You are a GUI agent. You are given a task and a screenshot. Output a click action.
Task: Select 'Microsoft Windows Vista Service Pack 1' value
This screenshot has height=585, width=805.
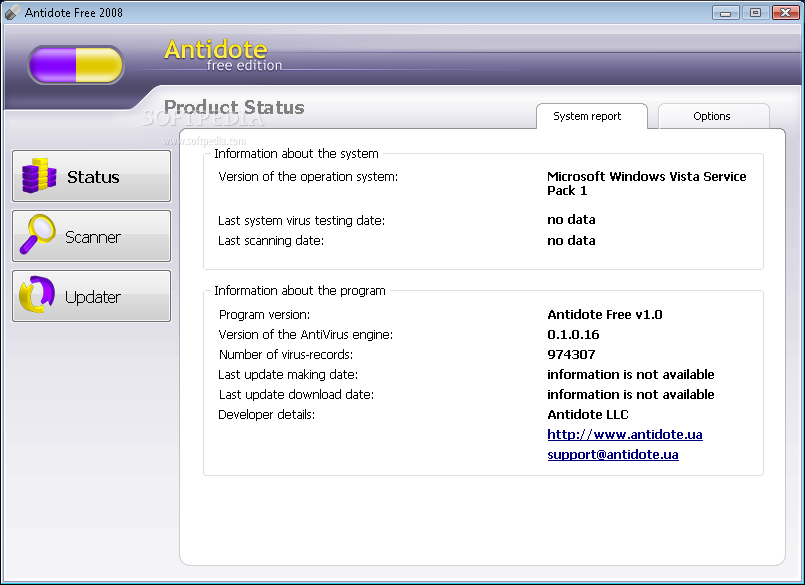click(647, 183)
